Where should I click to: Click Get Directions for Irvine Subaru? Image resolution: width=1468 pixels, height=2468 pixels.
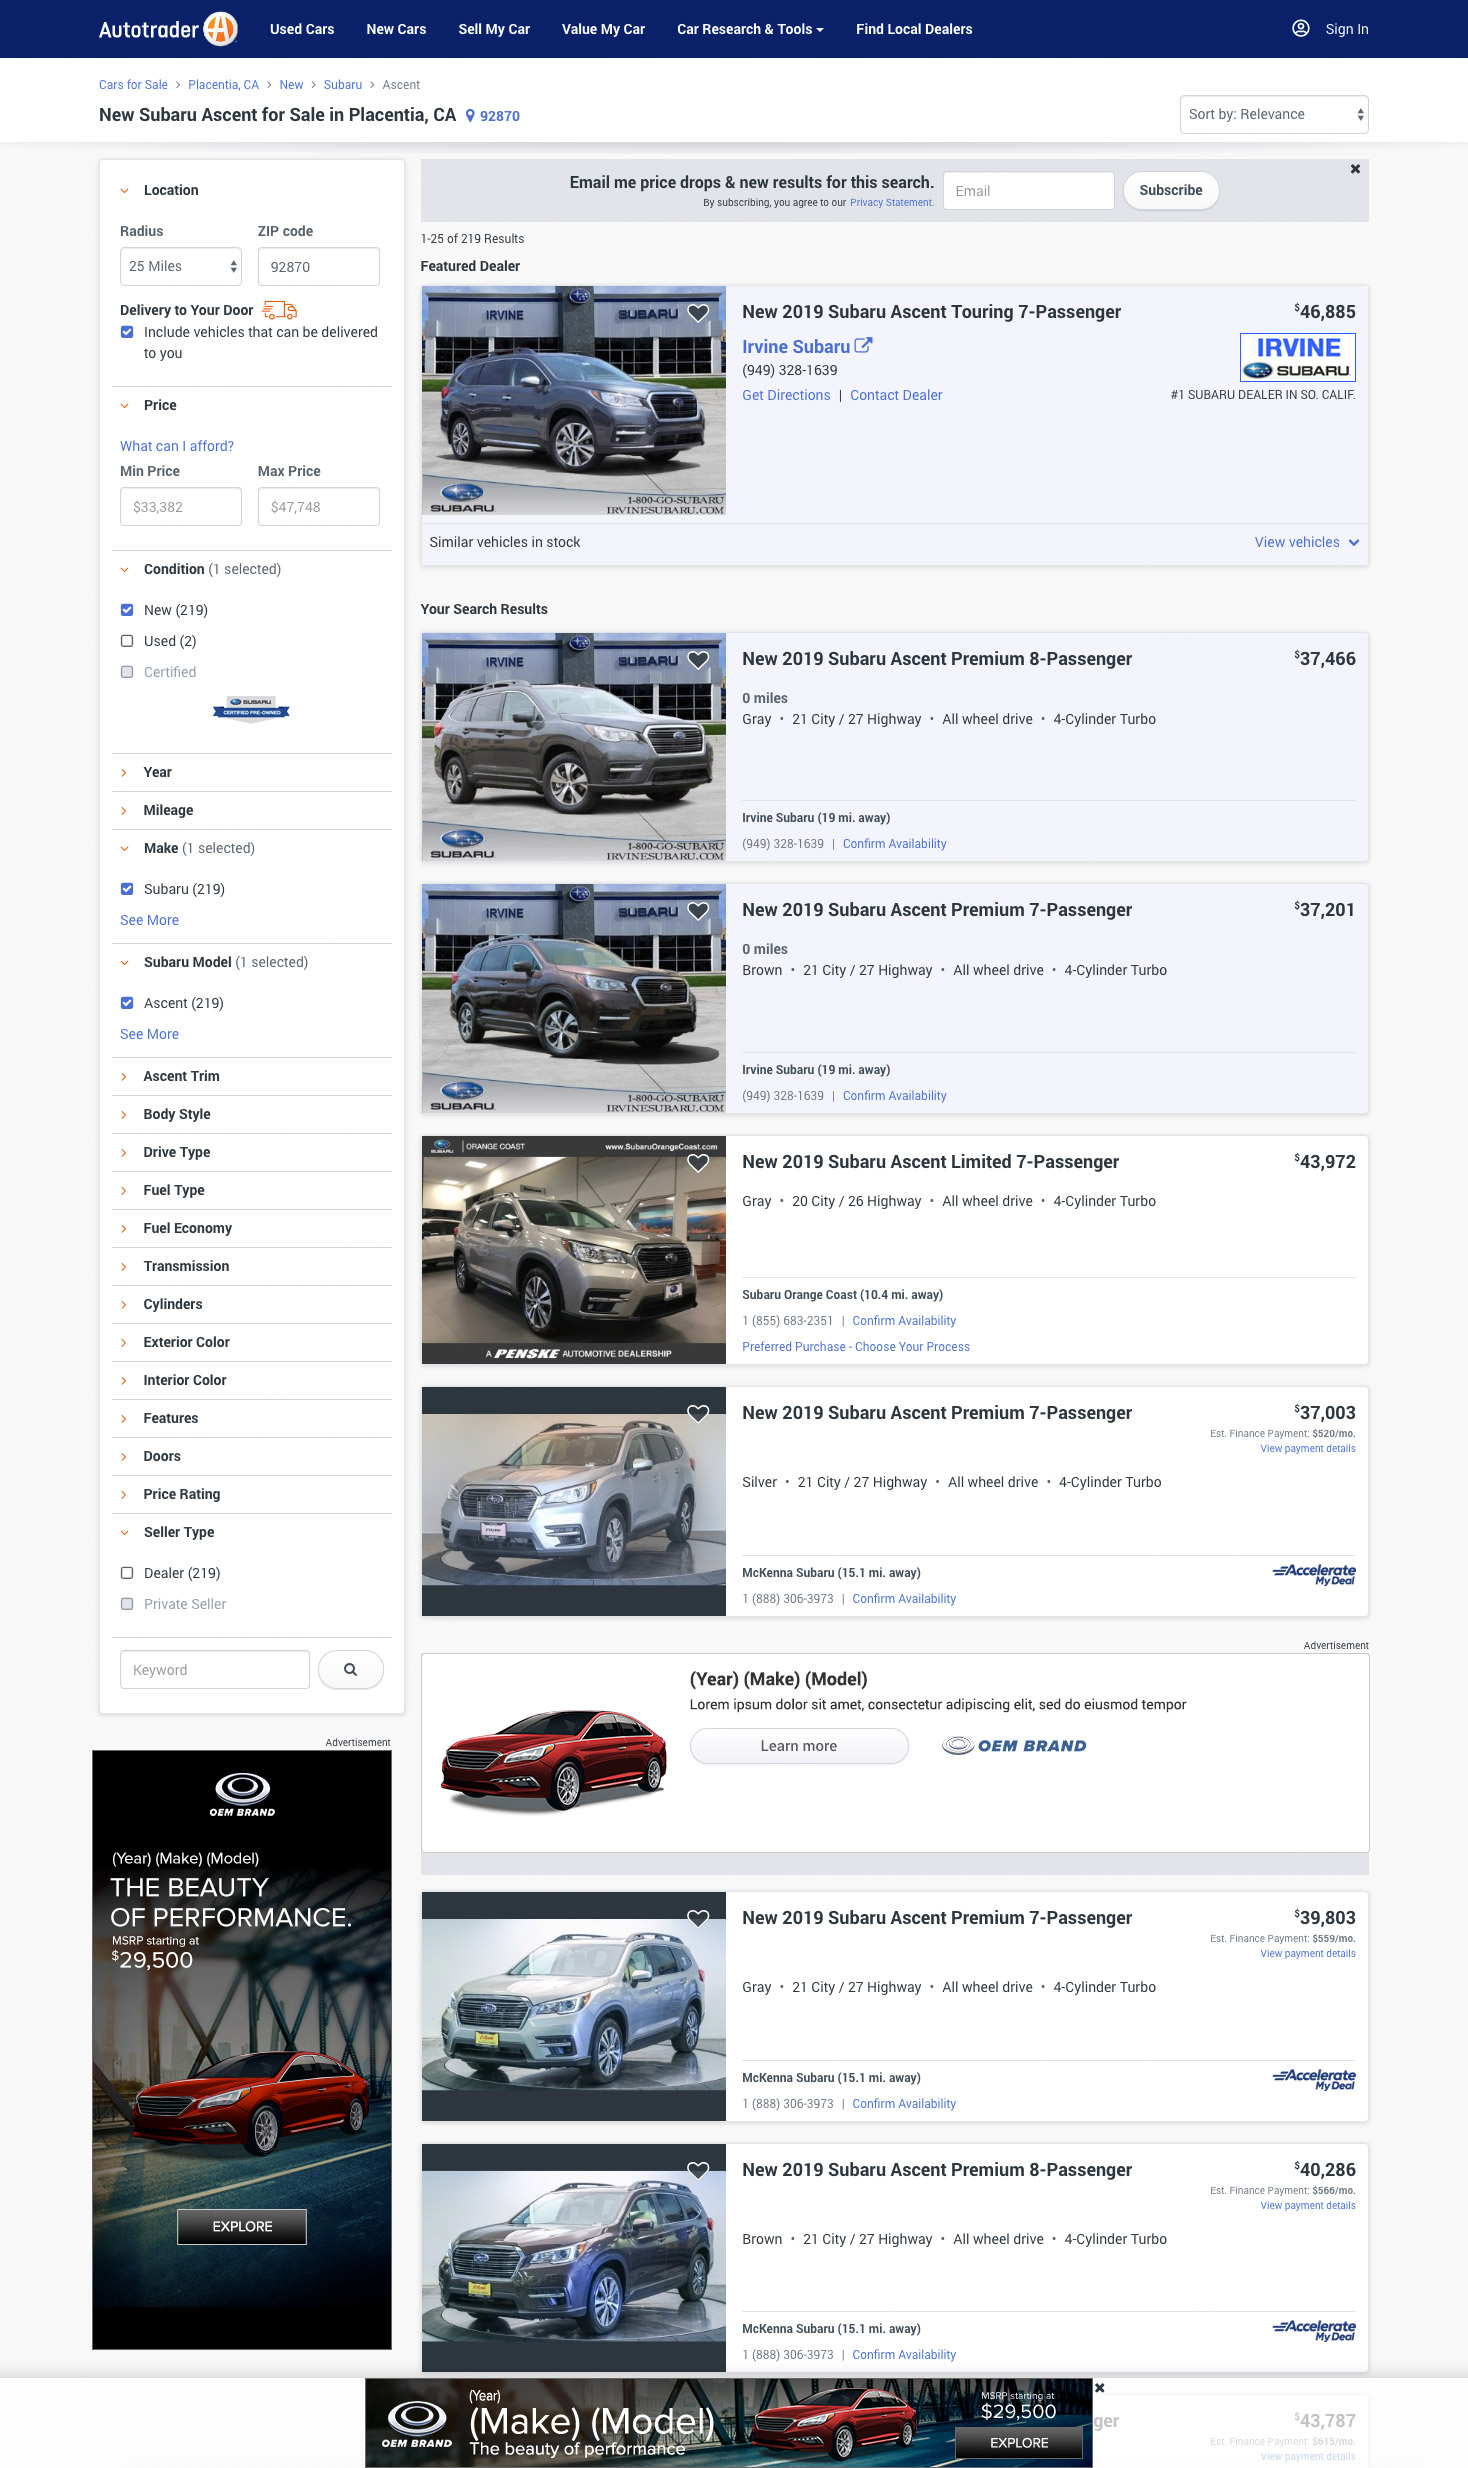pos(786,395)
